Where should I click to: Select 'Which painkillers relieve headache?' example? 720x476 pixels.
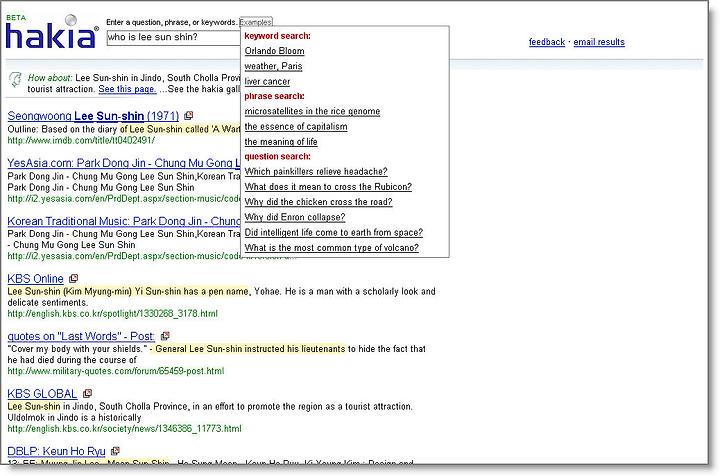(316, 171)
